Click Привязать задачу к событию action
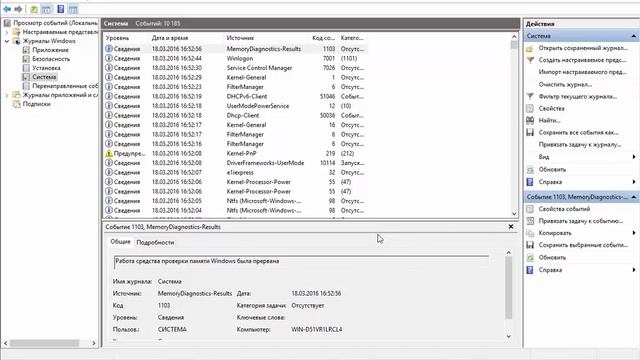The image size is (640, 360). (x=580, y=221)
